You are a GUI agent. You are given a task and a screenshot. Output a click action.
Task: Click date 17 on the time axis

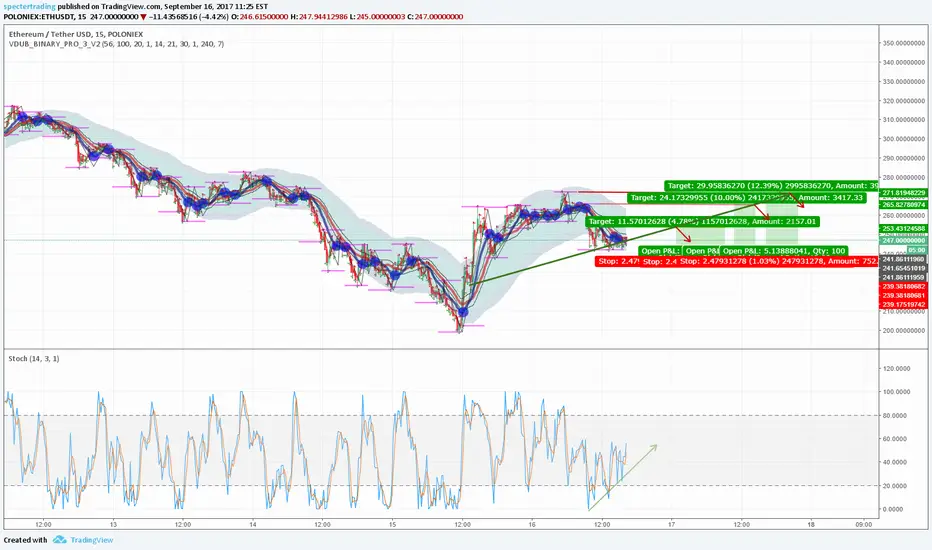[x=672, y=524]
